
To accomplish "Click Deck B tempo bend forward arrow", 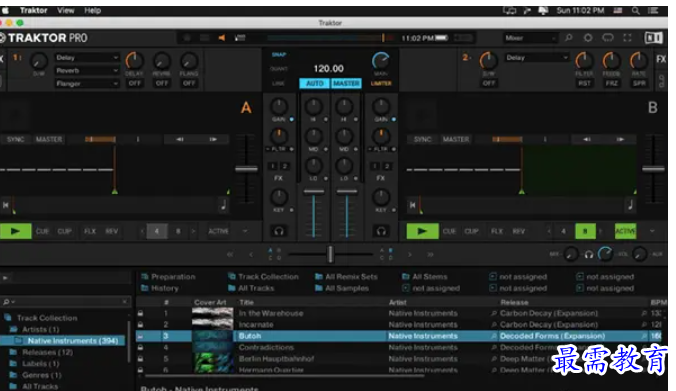I will point(620,139).
